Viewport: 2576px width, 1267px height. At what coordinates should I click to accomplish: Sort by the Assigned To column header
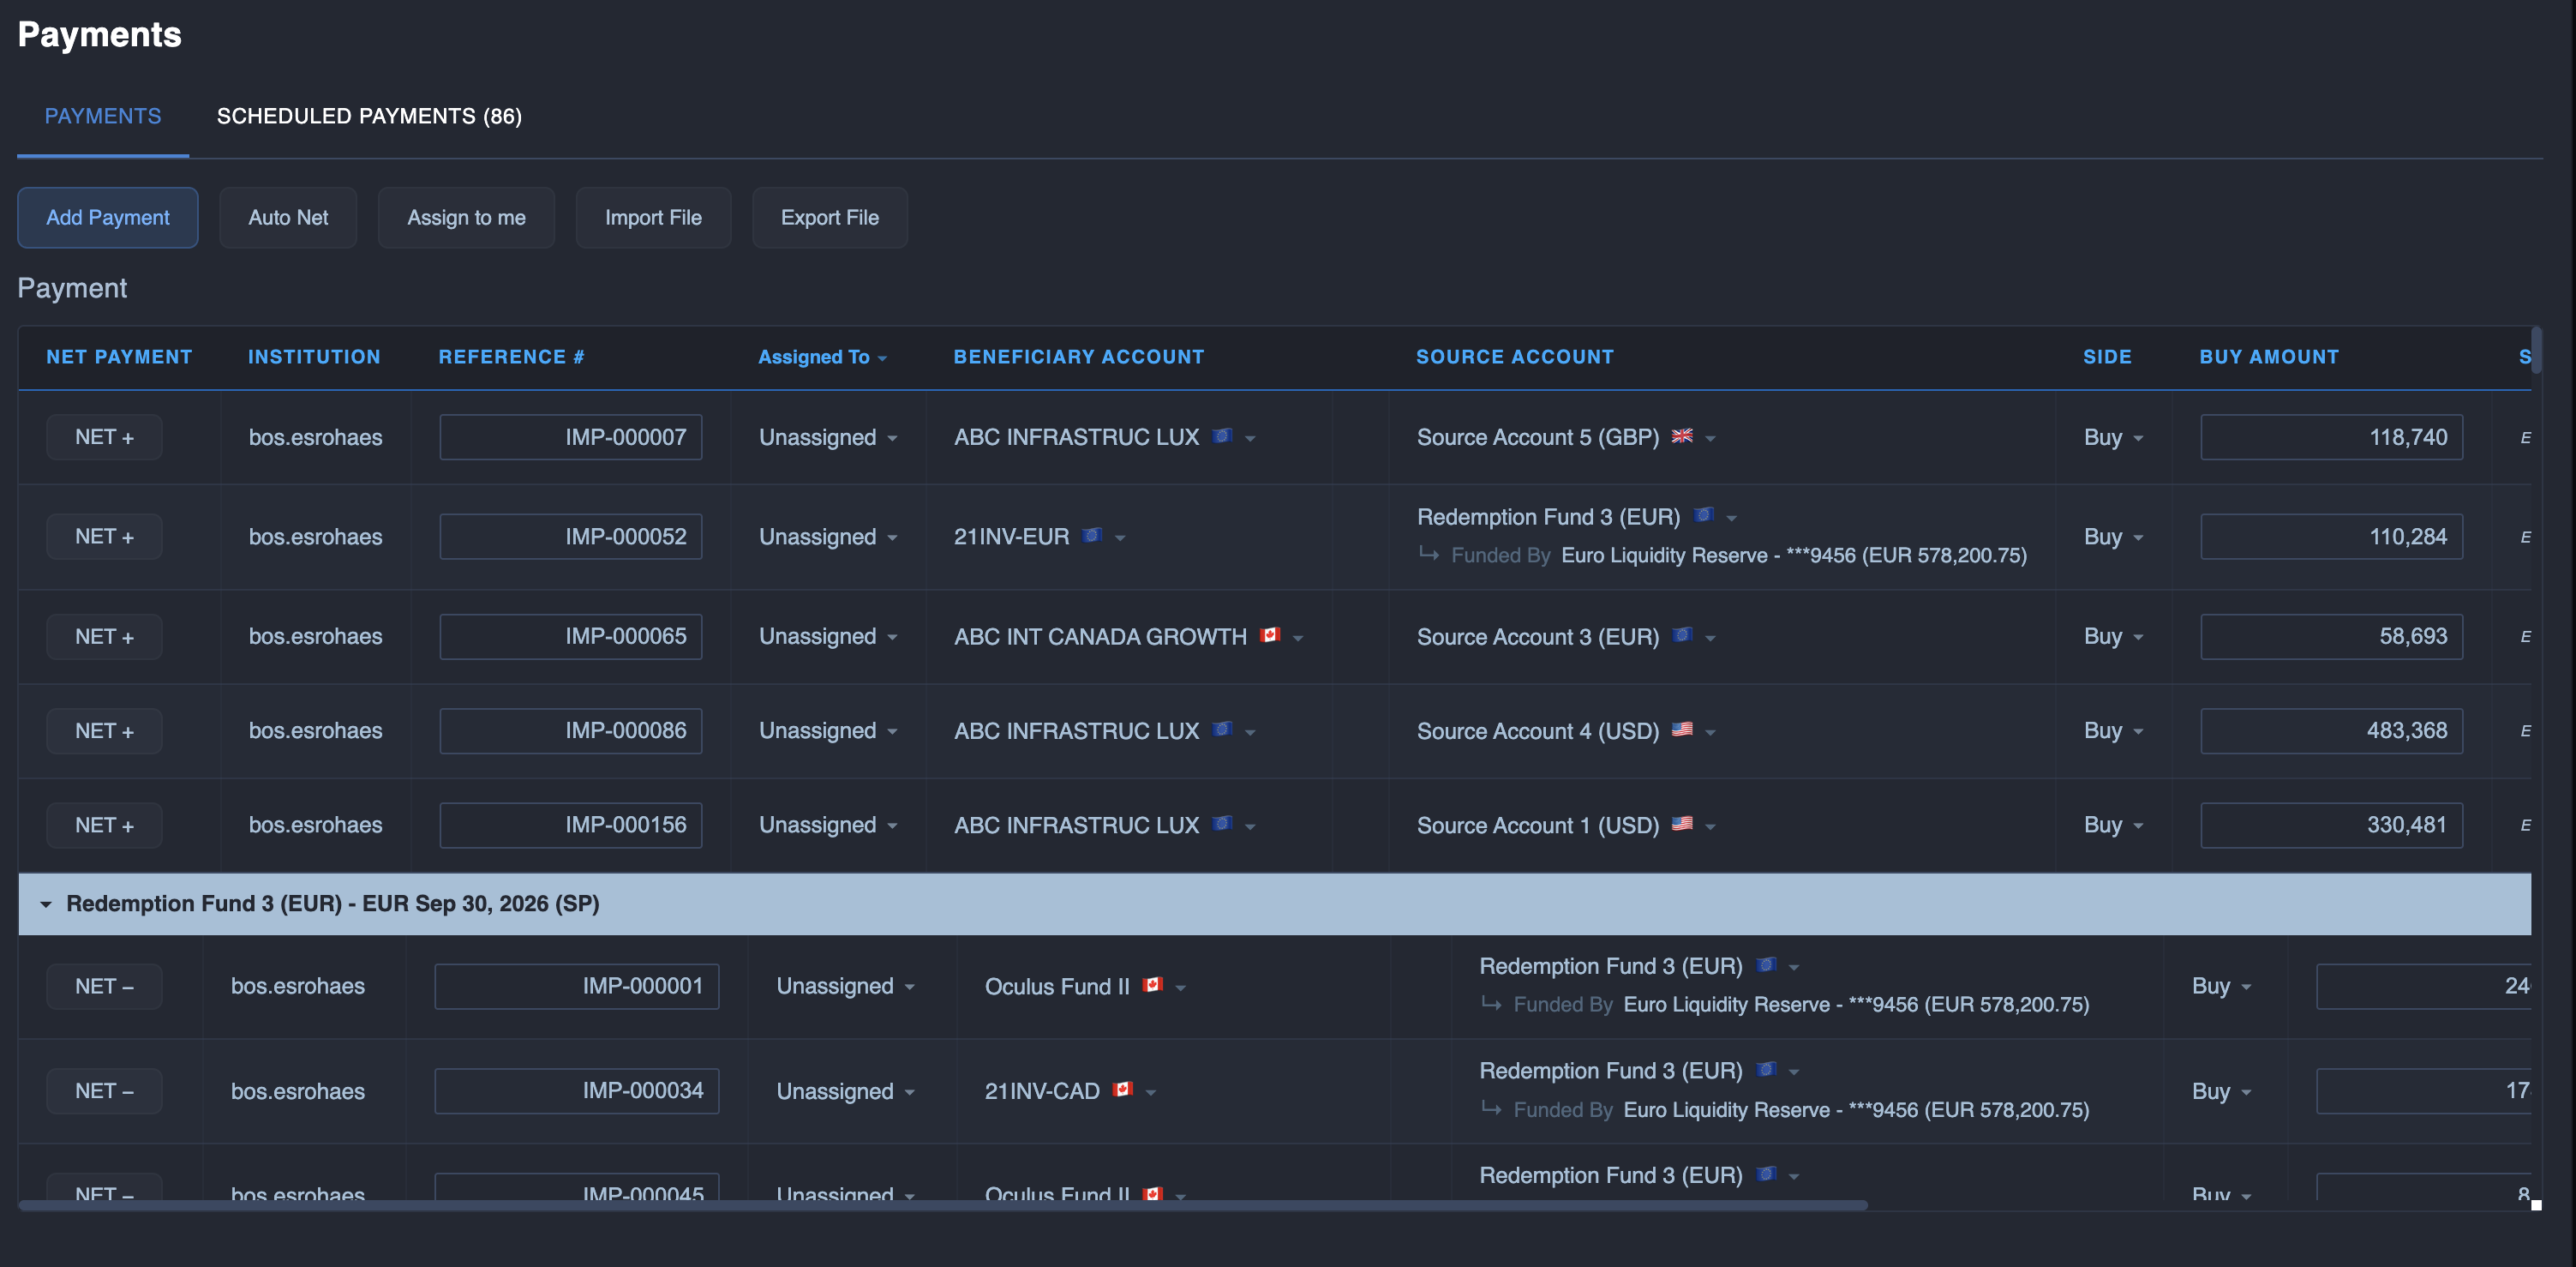point(822,357)
